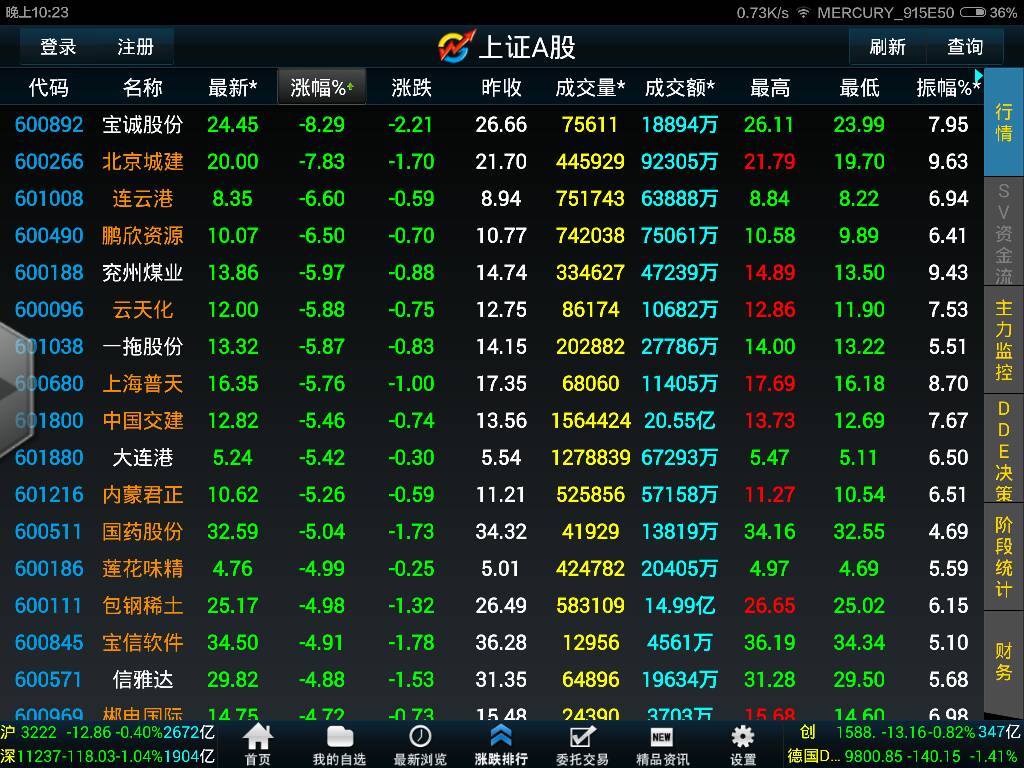Open stock 鹏欣资源 row
Viewport: 1024px width, 768px height.
pyautogui.click(x=492, y=235)
